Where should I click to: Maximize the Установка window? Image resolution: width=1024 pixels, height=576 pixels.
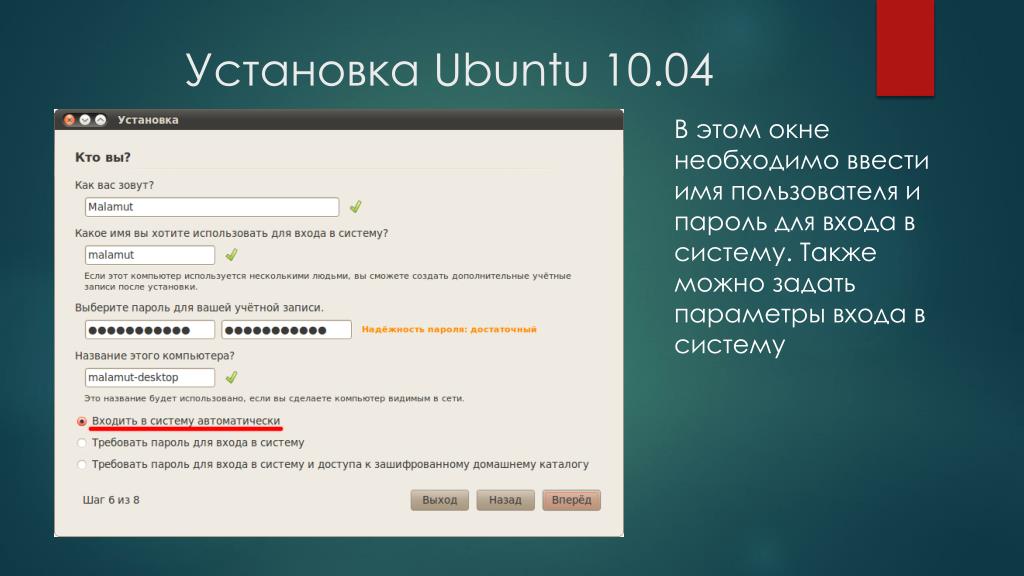pyautogui.click(x=101, y=120)
